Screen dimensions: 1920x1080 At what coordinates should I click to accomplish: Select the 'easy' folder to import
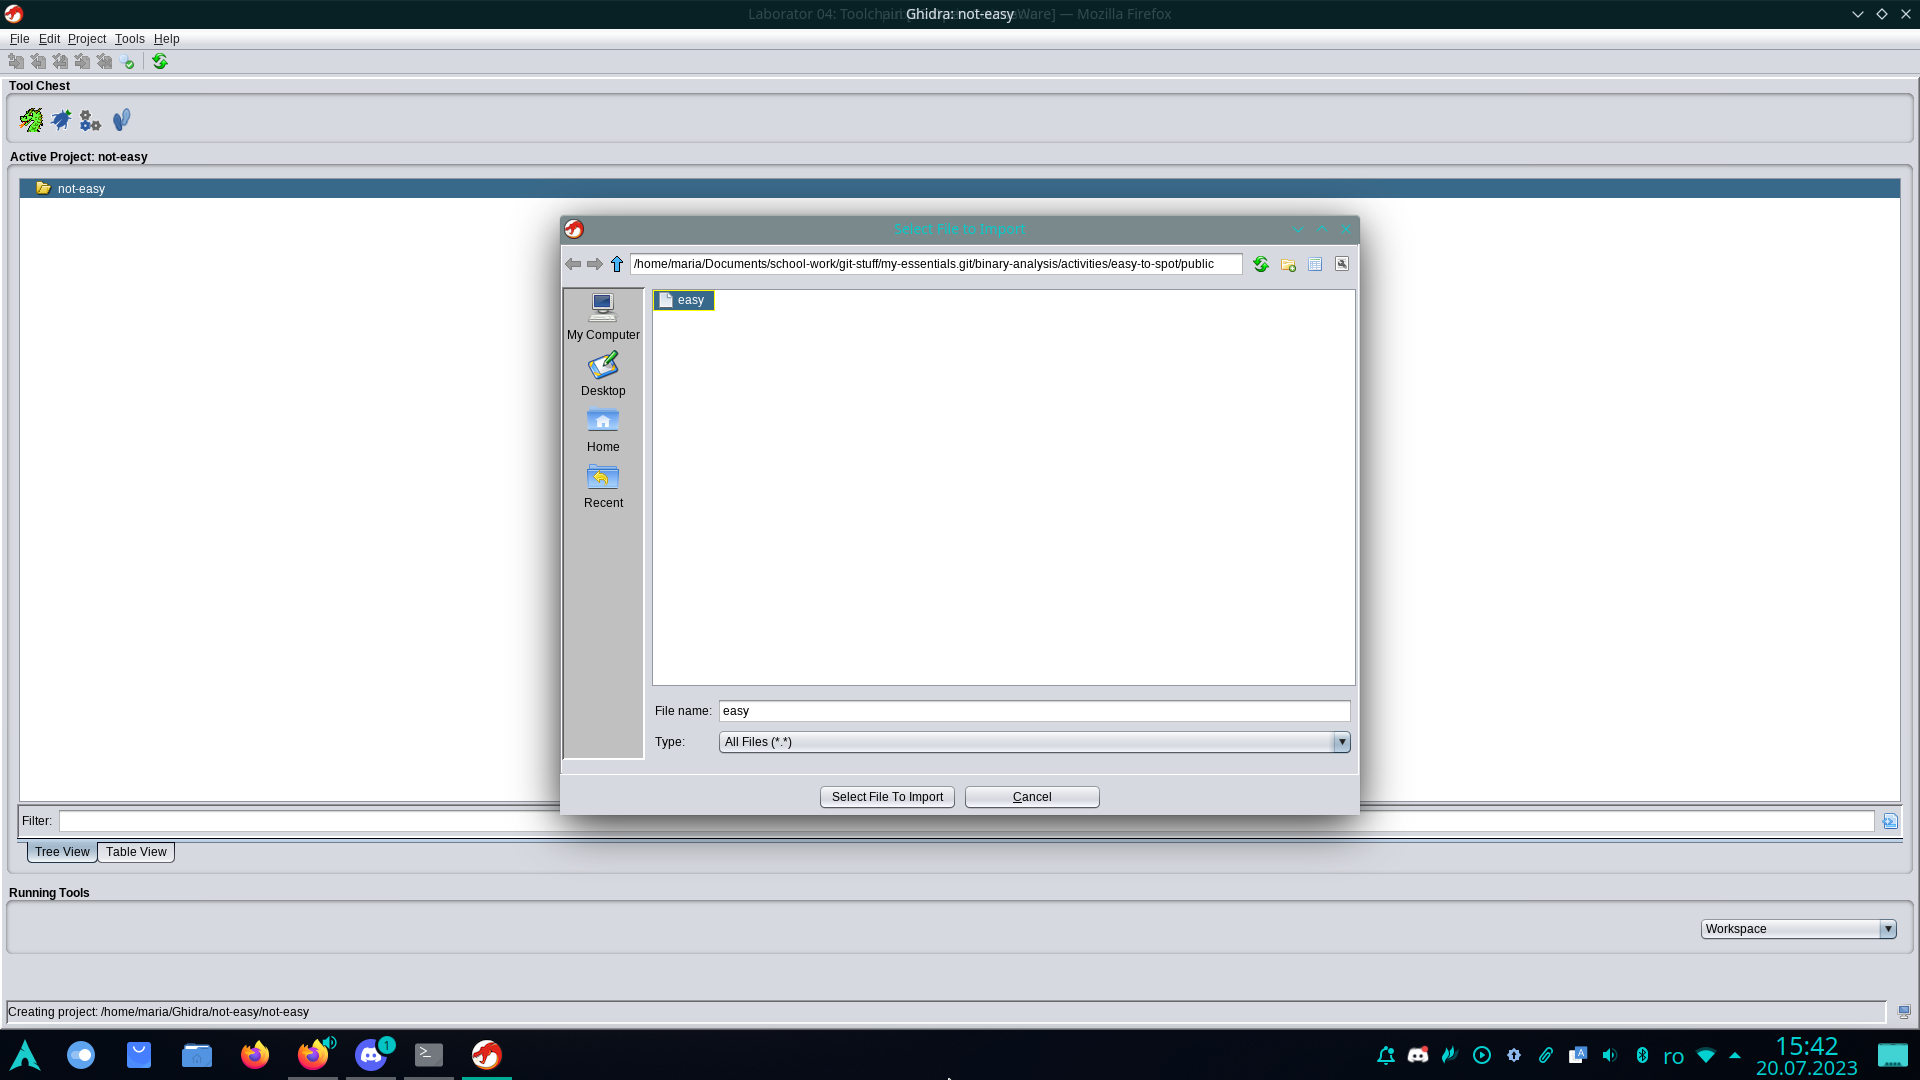click(x=686, y=299)
